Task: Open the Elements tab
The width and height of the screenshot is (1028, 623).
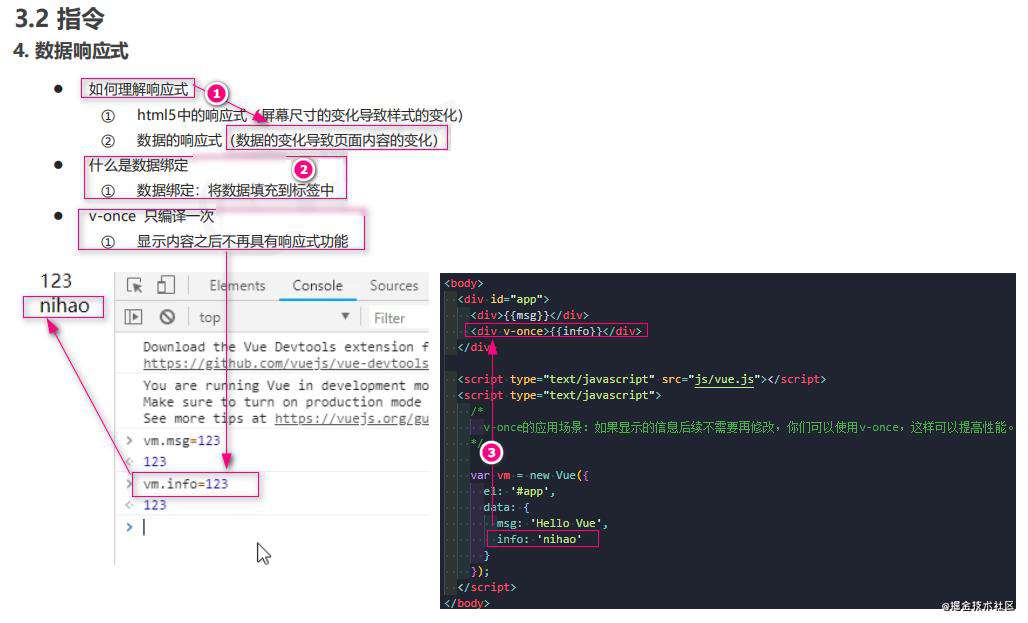Action: coord(237,286)
